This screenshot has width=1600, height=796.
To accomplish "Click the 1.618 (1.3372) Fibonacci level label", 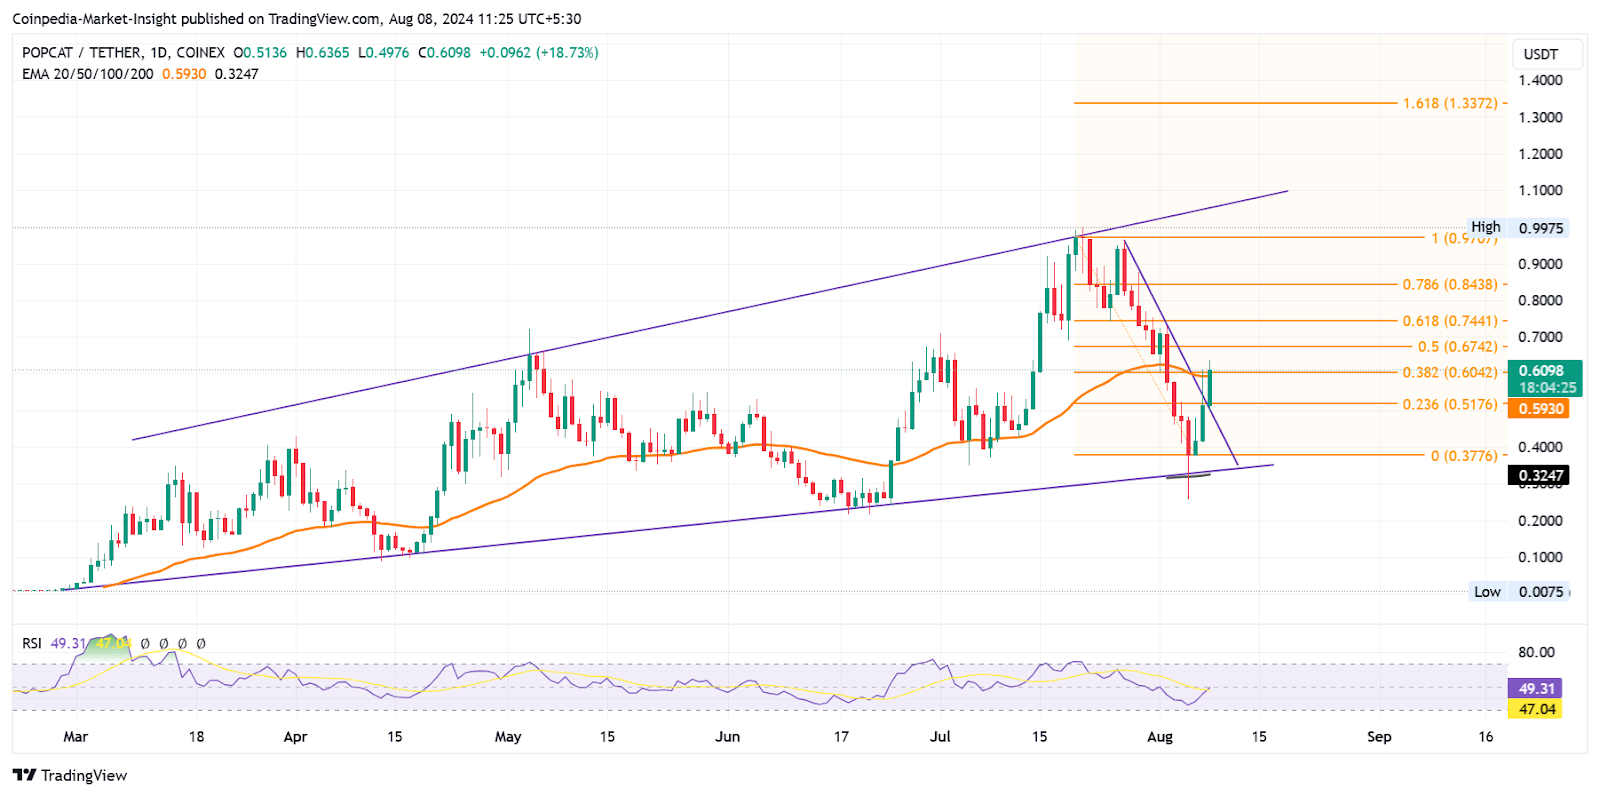I will tap(1450, 103).
